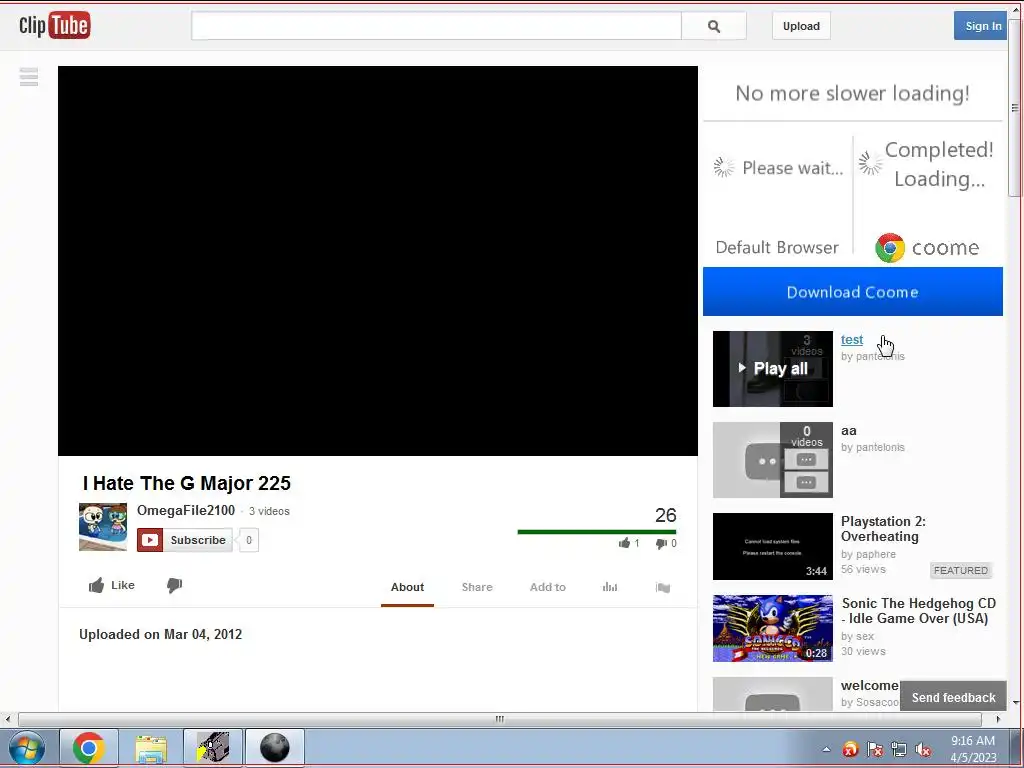Open Playstation 2: Overheating thumbnail
Viewport: 1024px width, 768px height.
click(773, 547)
